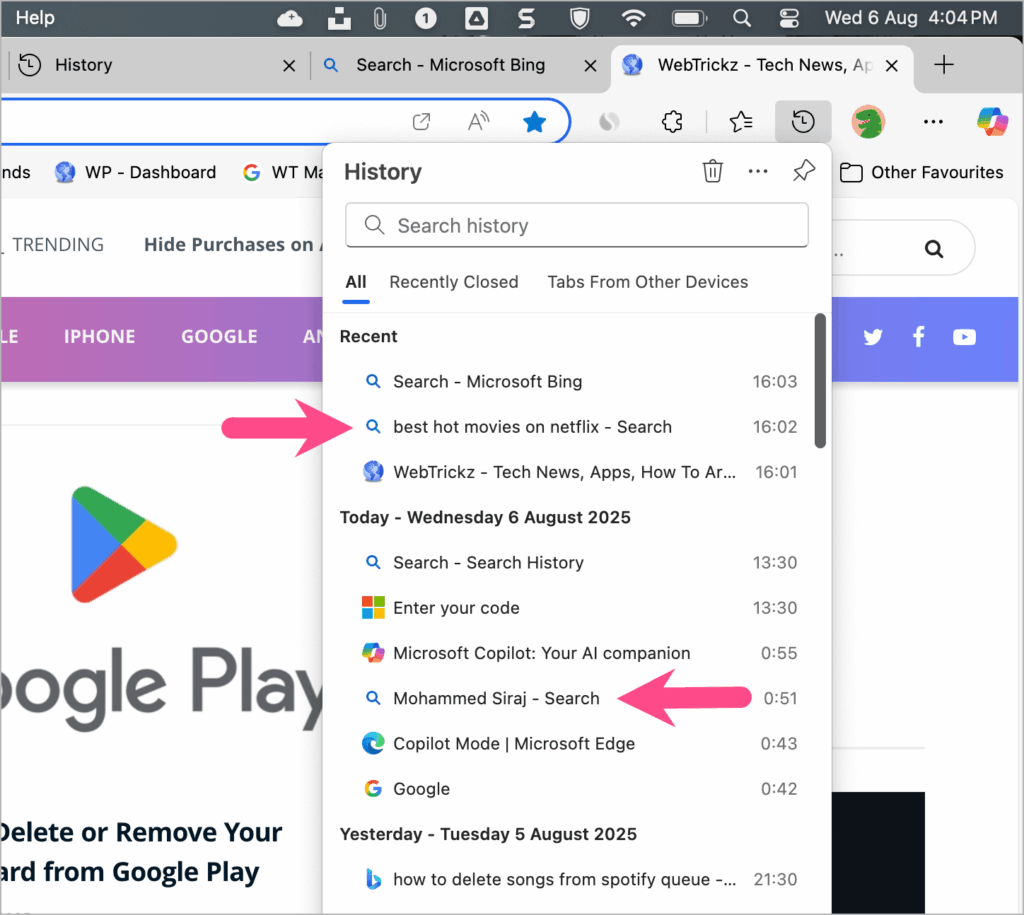Select the Read aloud icon in address bar
Image resolution: width=1024 pixels, height=915 pixels.
477,120
